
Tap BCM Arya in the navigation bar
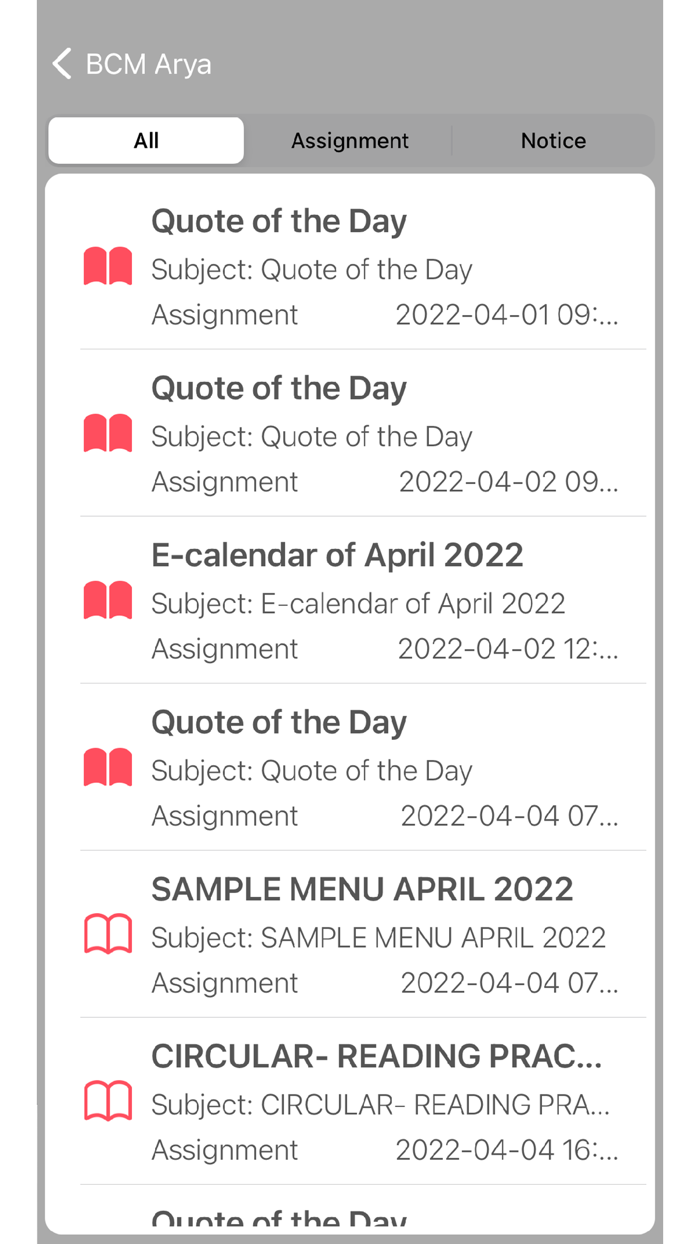148,63
